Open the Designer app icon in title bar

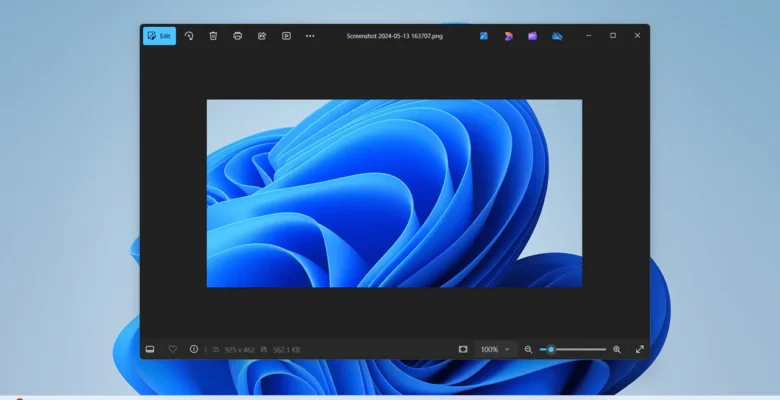click(508, 36)
